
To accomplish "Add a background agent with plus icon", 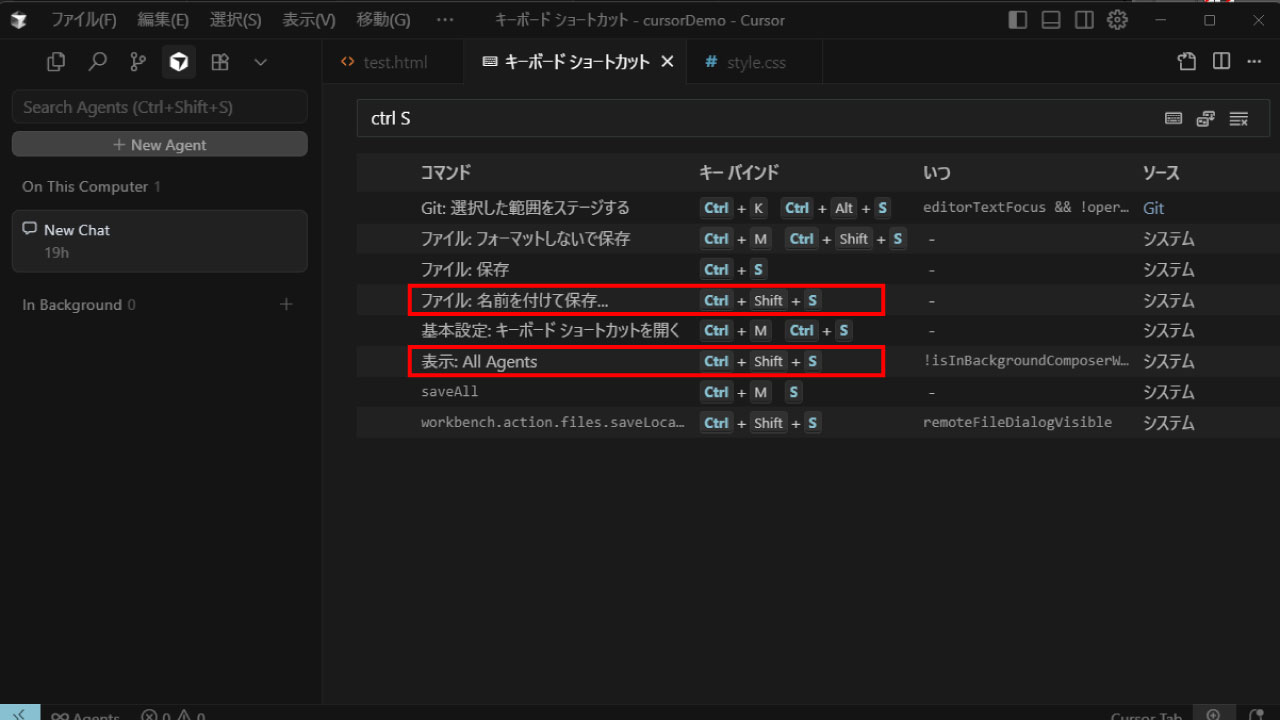I will click(286, 304).
